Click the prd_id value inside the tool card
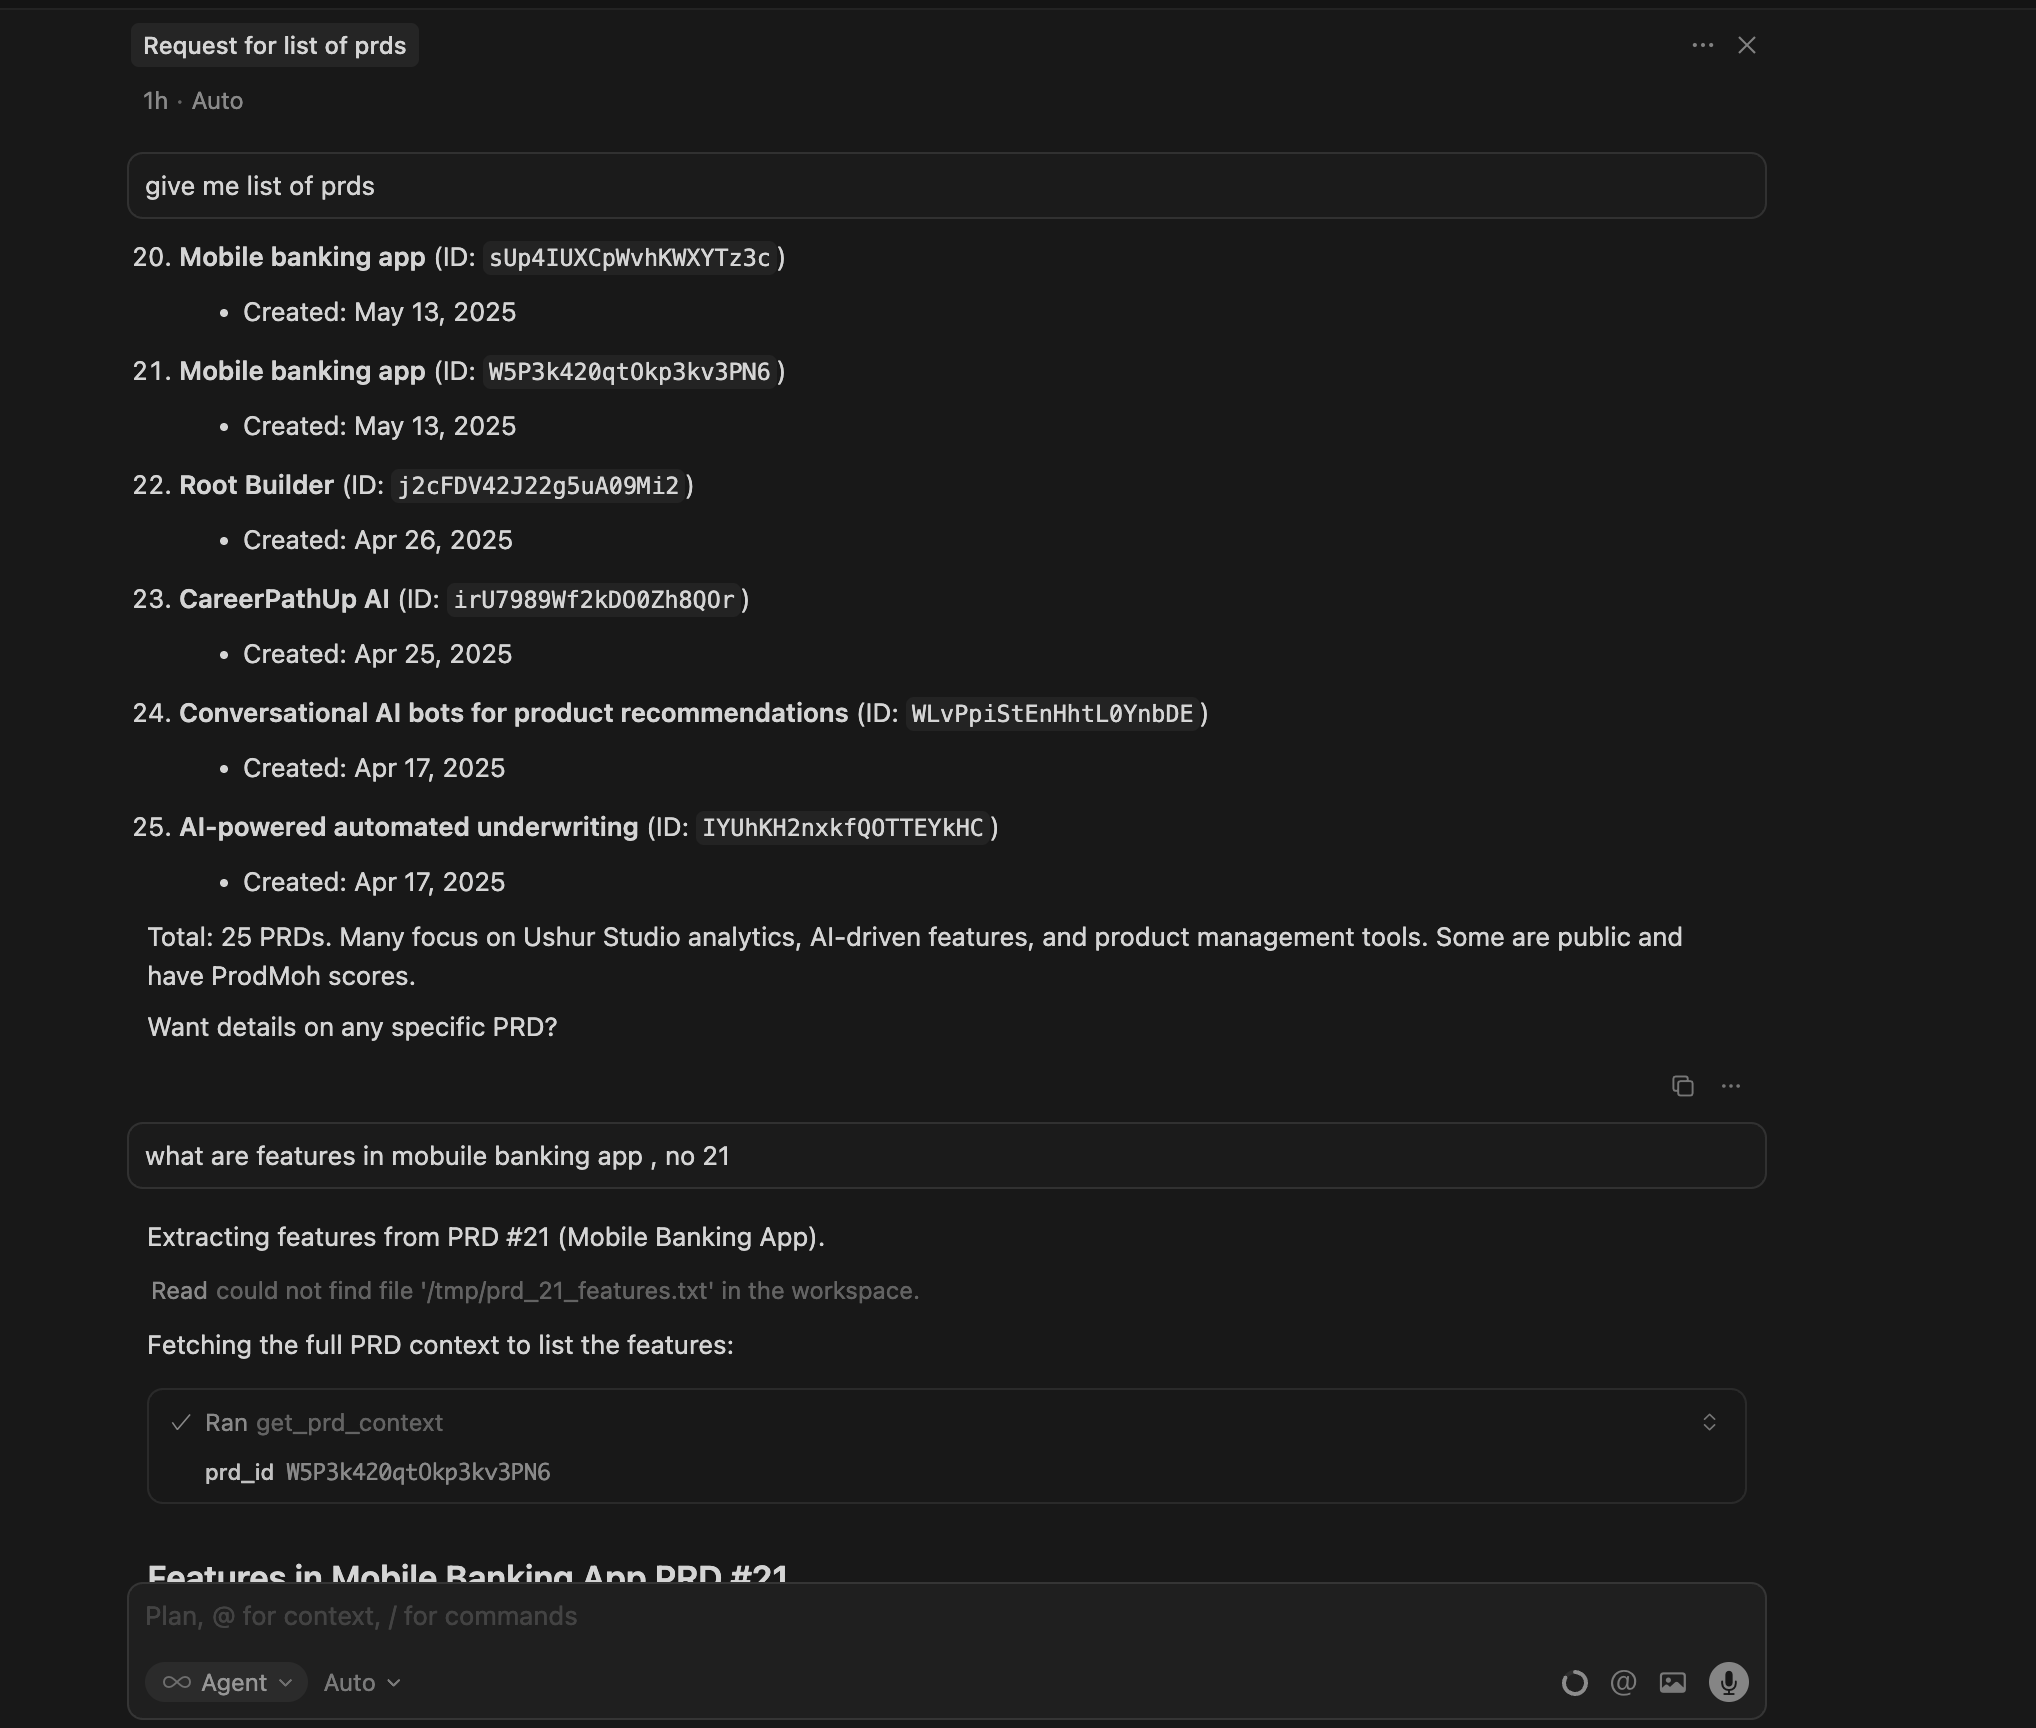The image size is (2036, 1728). [418, 1472]
